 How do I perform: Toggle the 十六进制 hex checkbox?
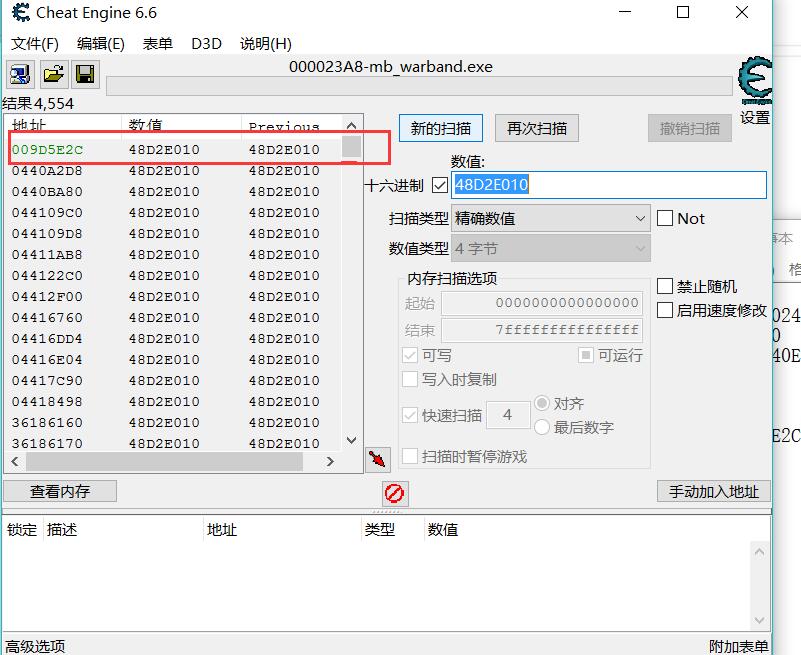tap(439, 185)
